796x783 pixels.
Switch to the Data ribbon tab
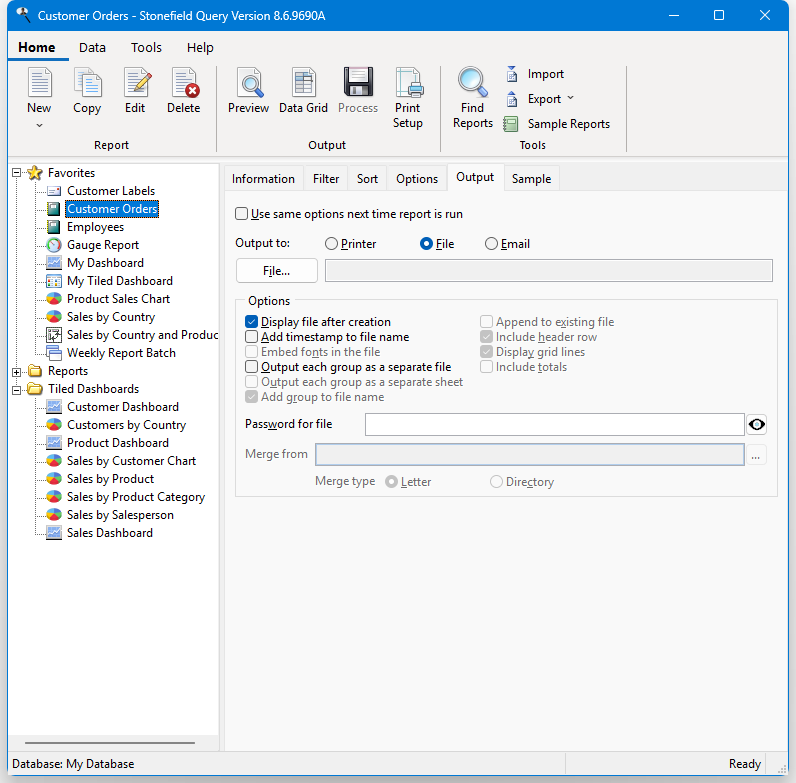click(92, 48)
